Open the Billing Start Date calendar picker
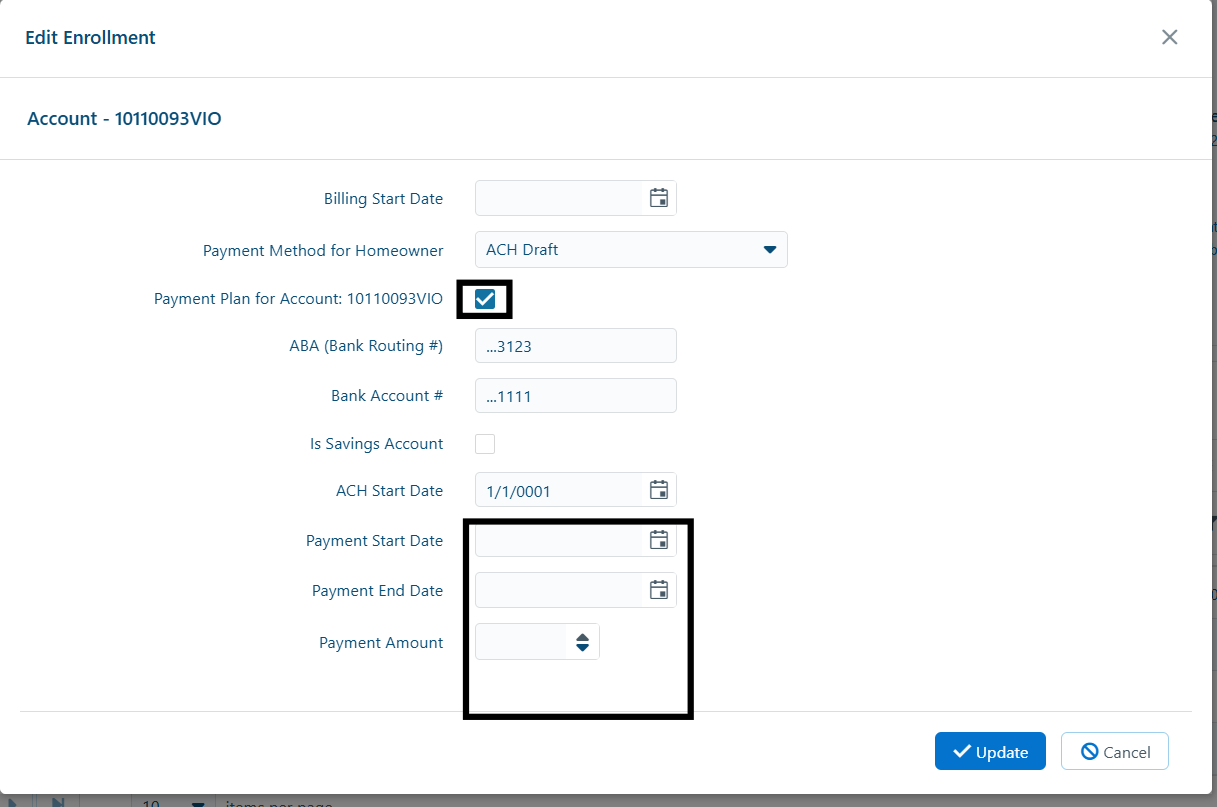 [659, 197]
